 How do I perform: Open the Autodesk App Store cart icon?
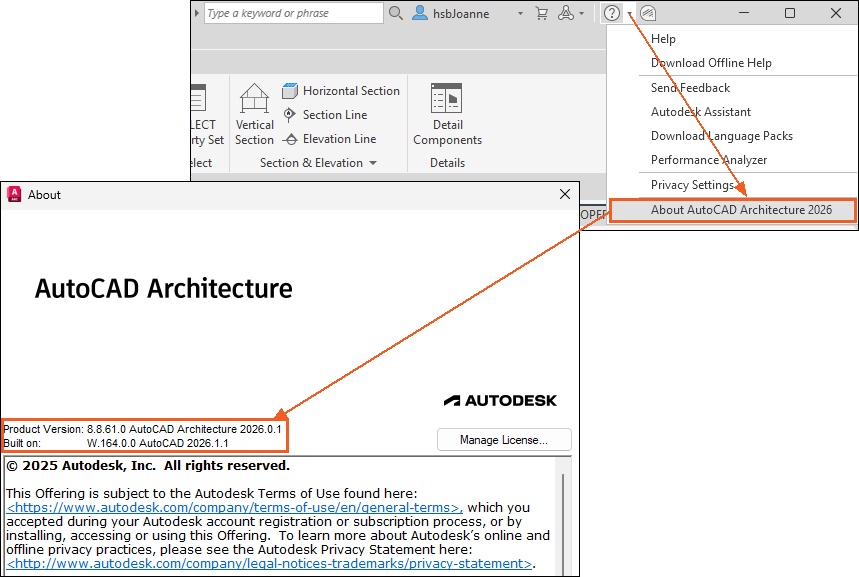(541, 13)
